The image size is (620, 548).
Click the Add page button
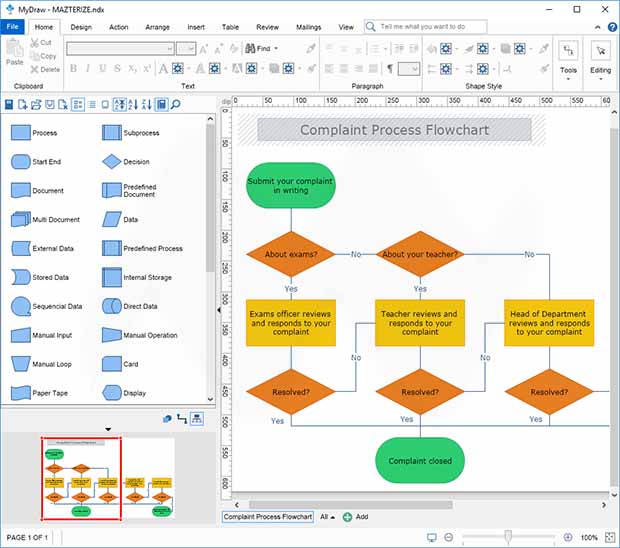[x=355, y=517]
